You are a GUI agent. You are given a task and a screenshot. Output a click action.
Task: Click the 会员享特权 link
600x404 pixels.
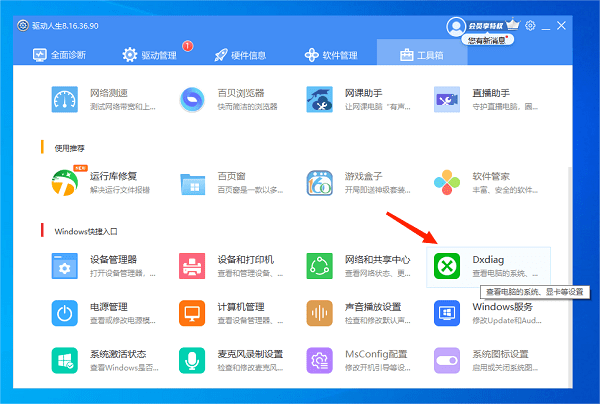[486, 26]
